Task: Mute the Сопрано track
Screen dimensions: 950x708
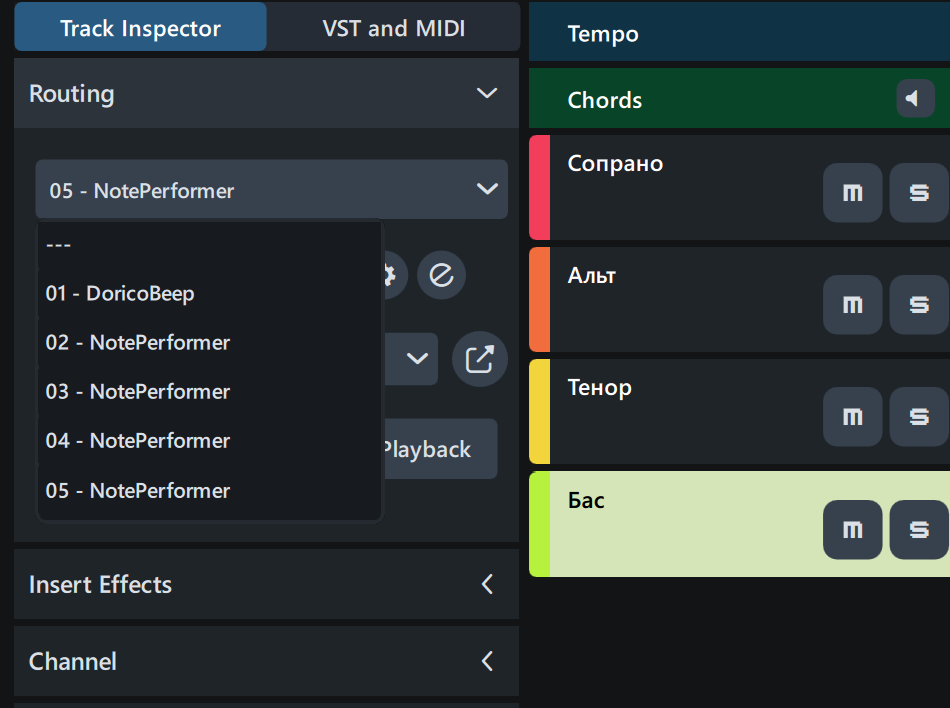Action: pos(852,193)
